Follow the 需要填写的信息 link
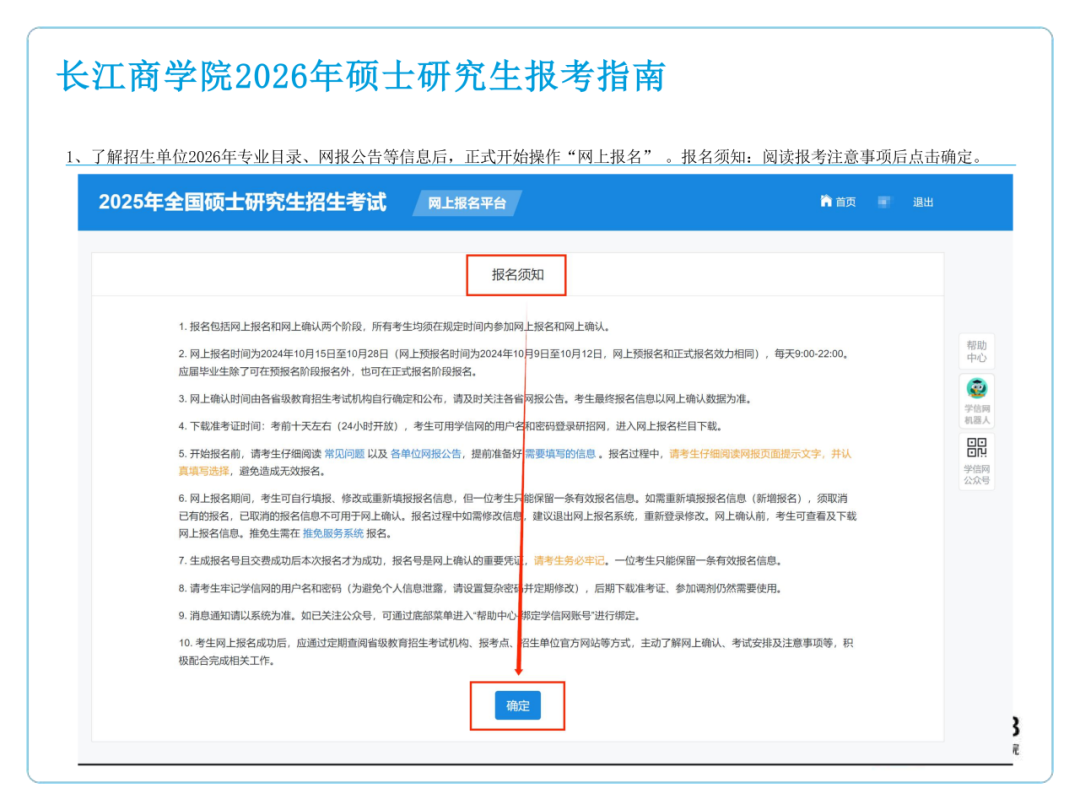 tap(561, 454)
